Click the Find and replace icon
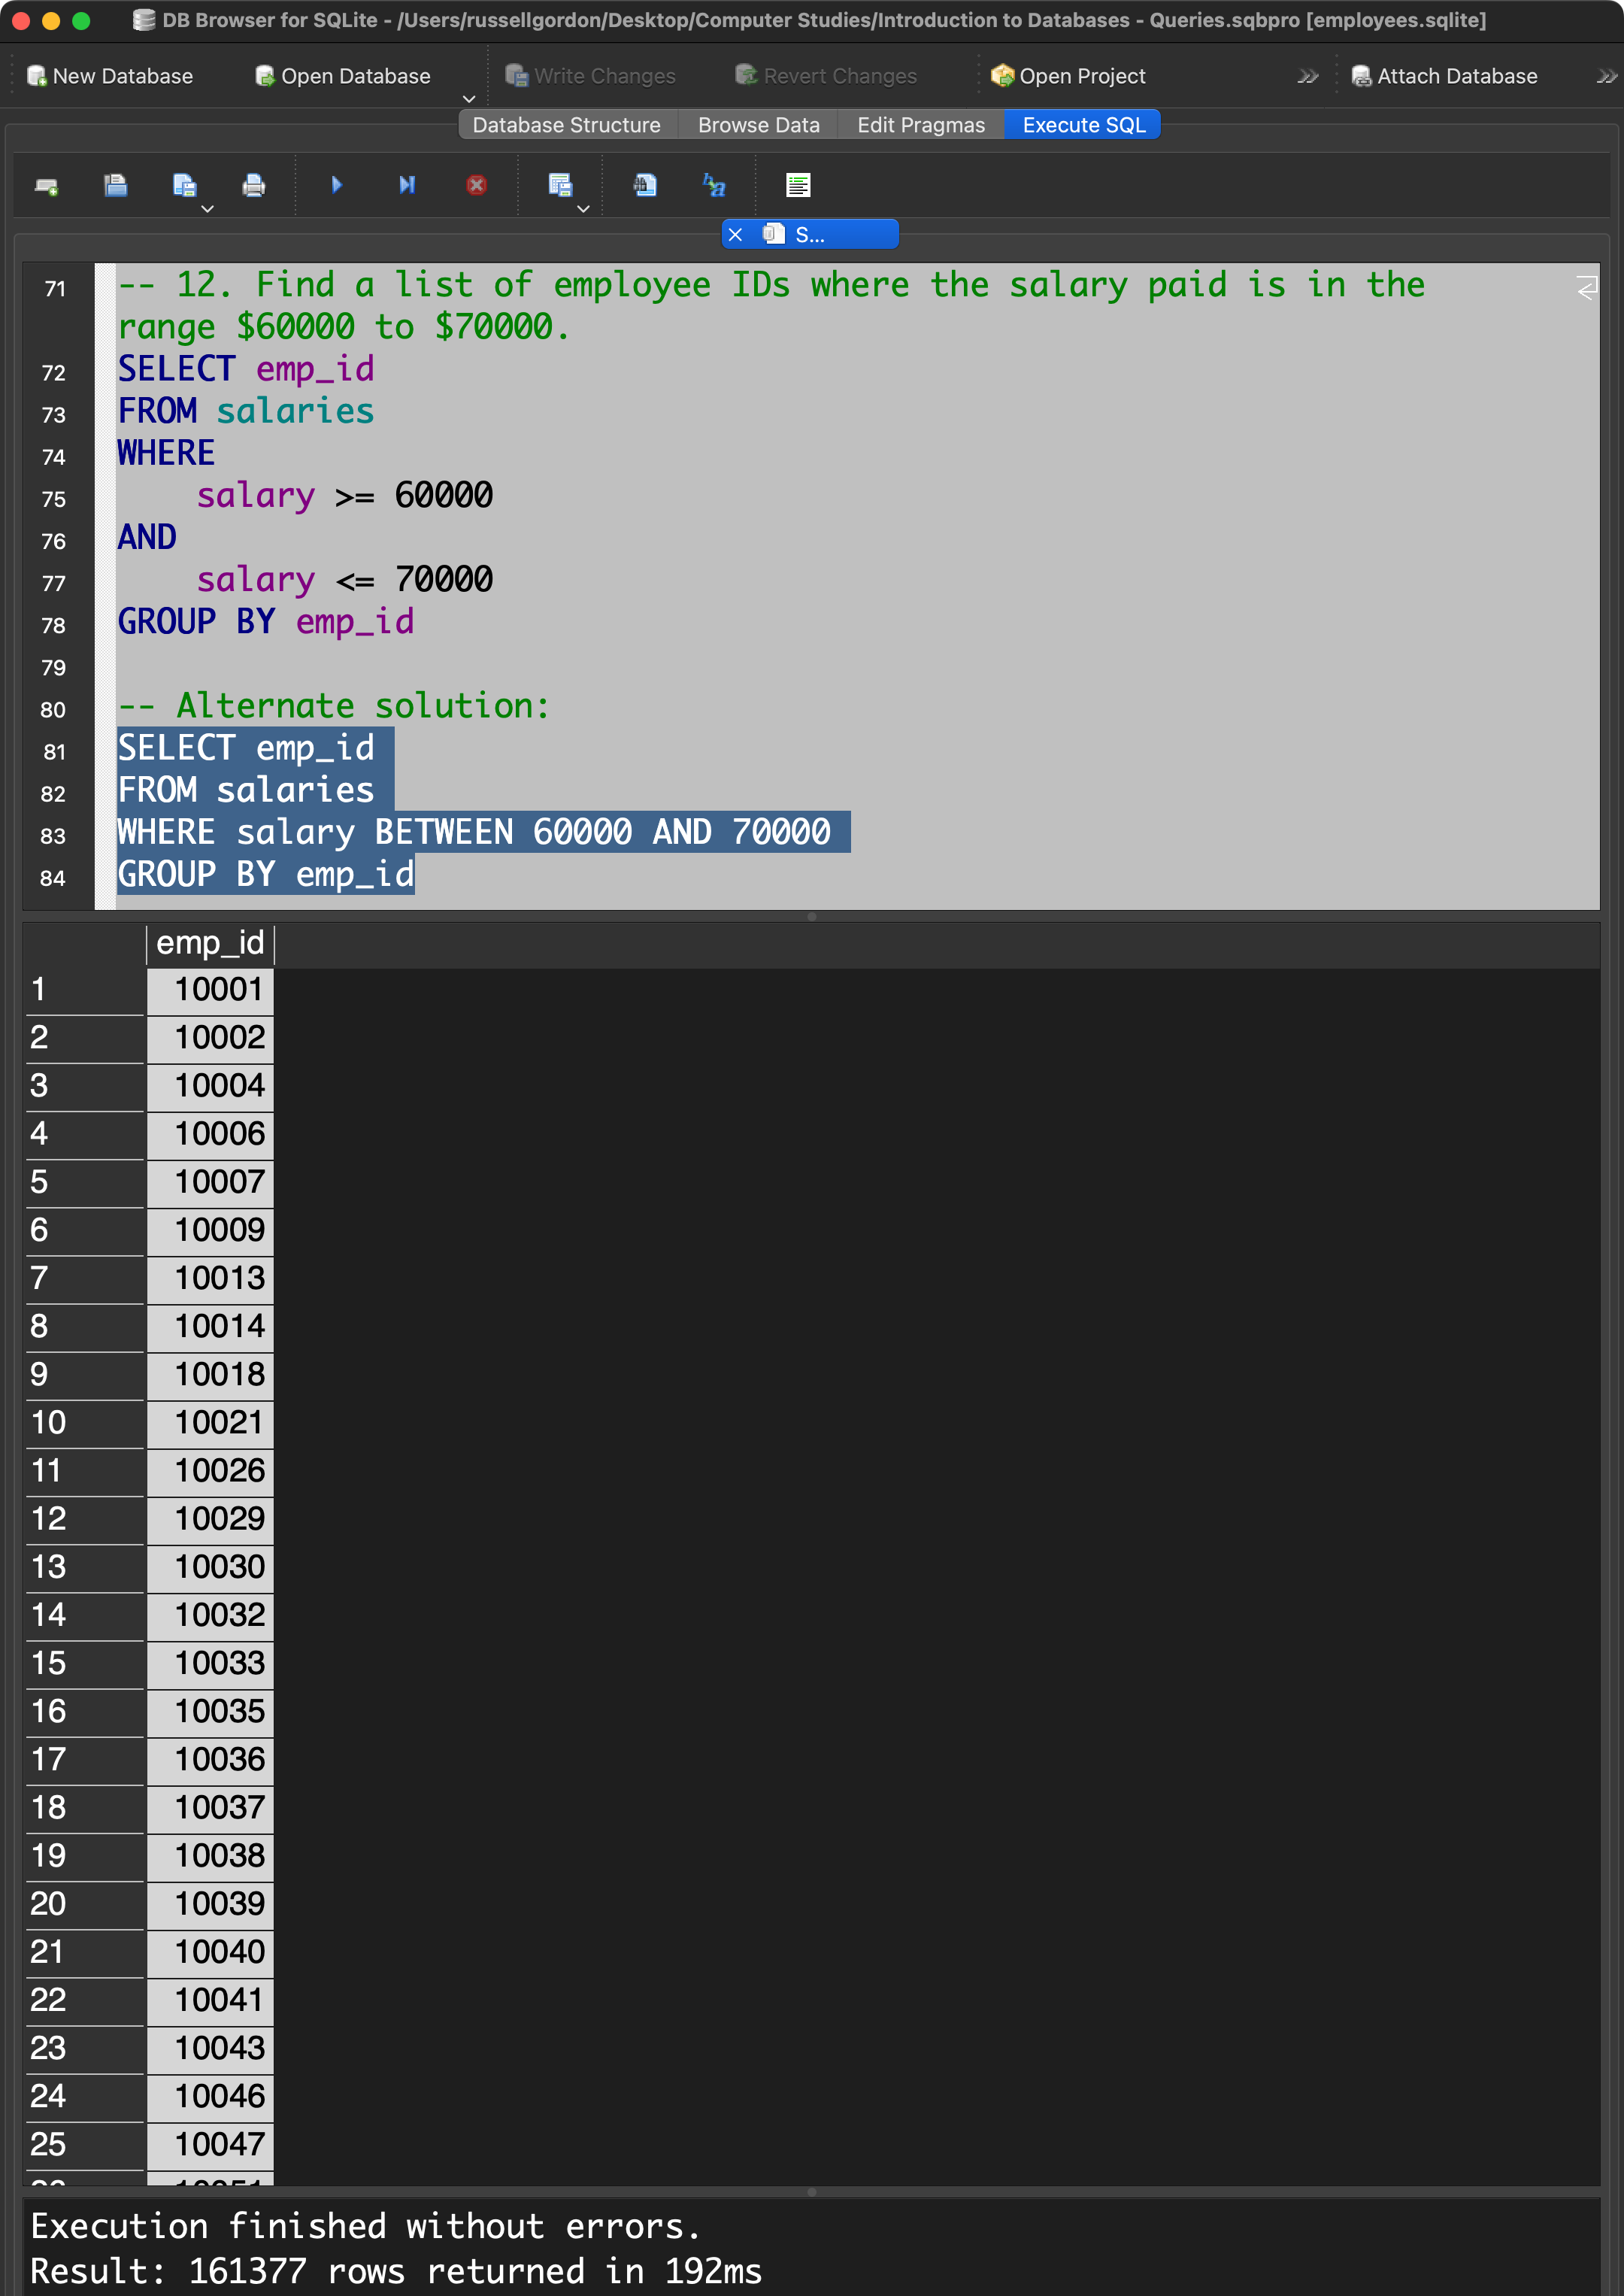Image resolution: width=1624 pixels, height=2296 pixels. point(714,185)
